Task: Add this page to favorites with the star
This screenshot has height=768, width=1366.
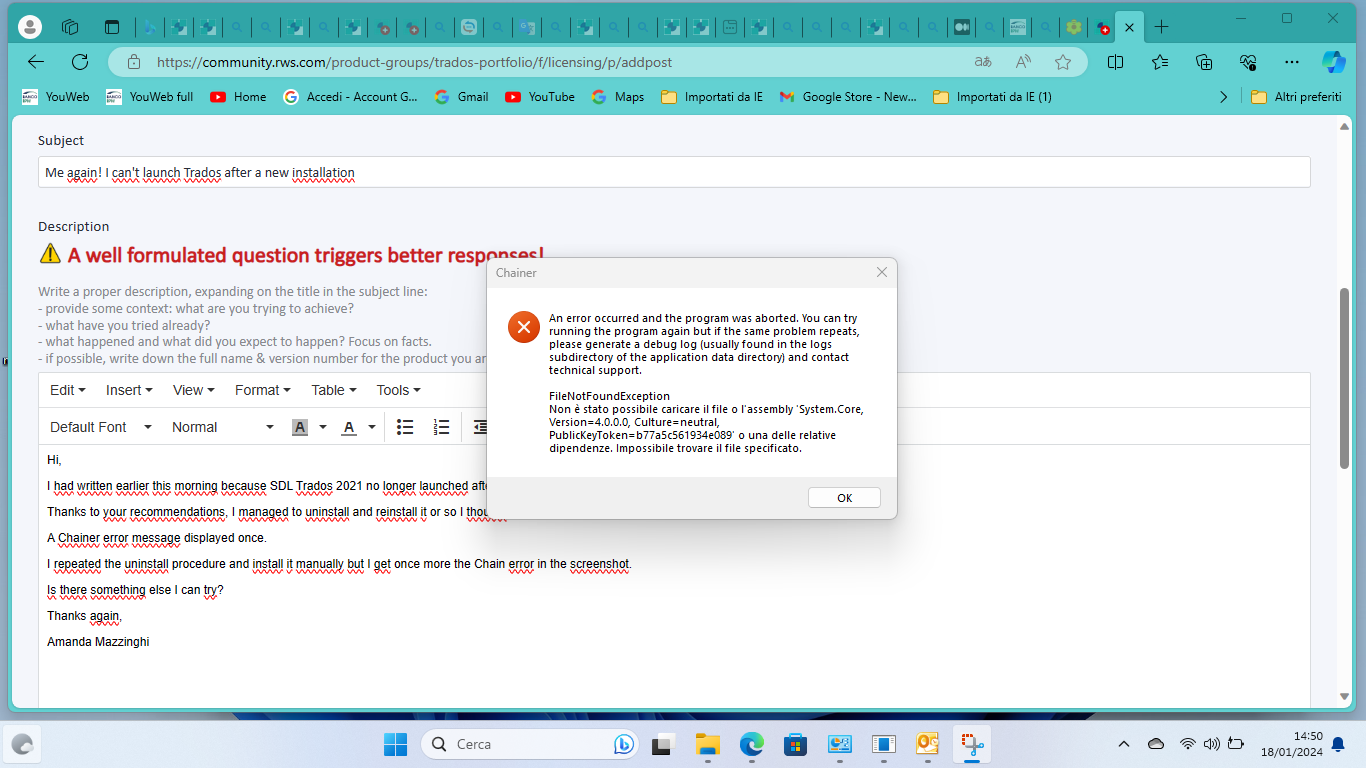Action: [x=1063, y=62]
